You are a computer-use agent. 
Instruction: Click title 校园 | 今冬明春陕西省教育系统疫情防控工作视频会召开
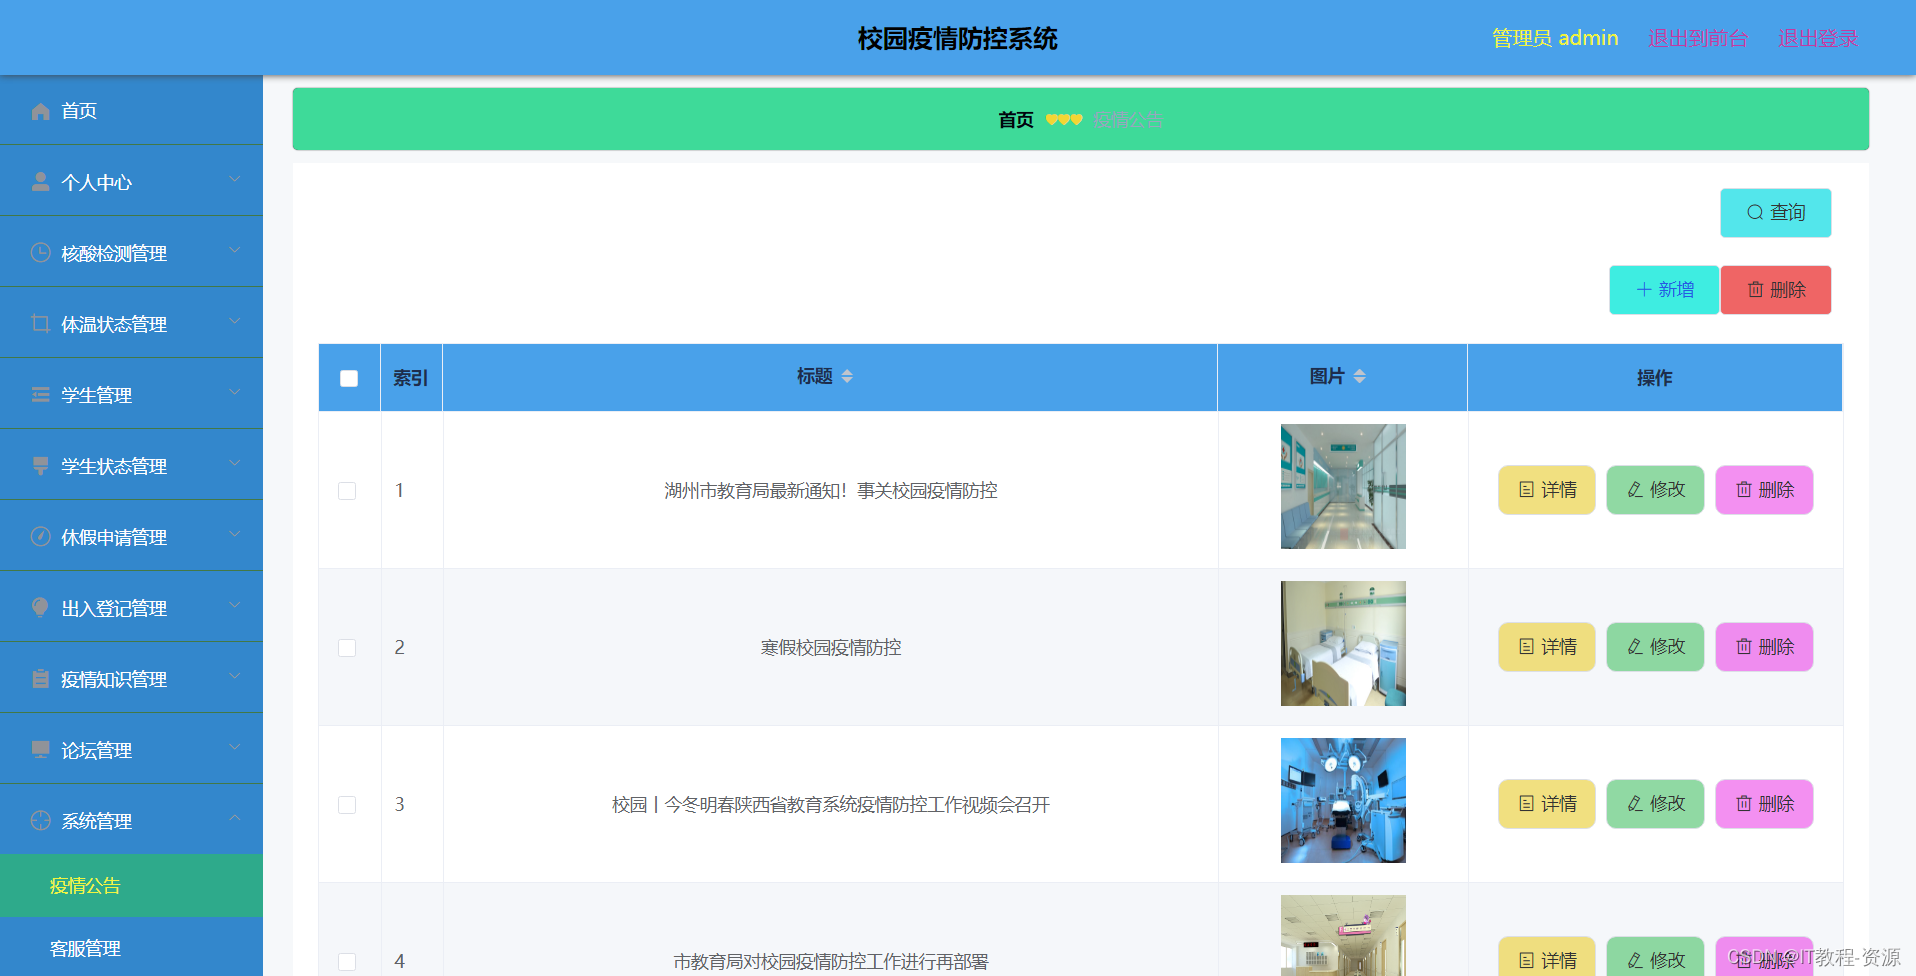tap(831, 805)
